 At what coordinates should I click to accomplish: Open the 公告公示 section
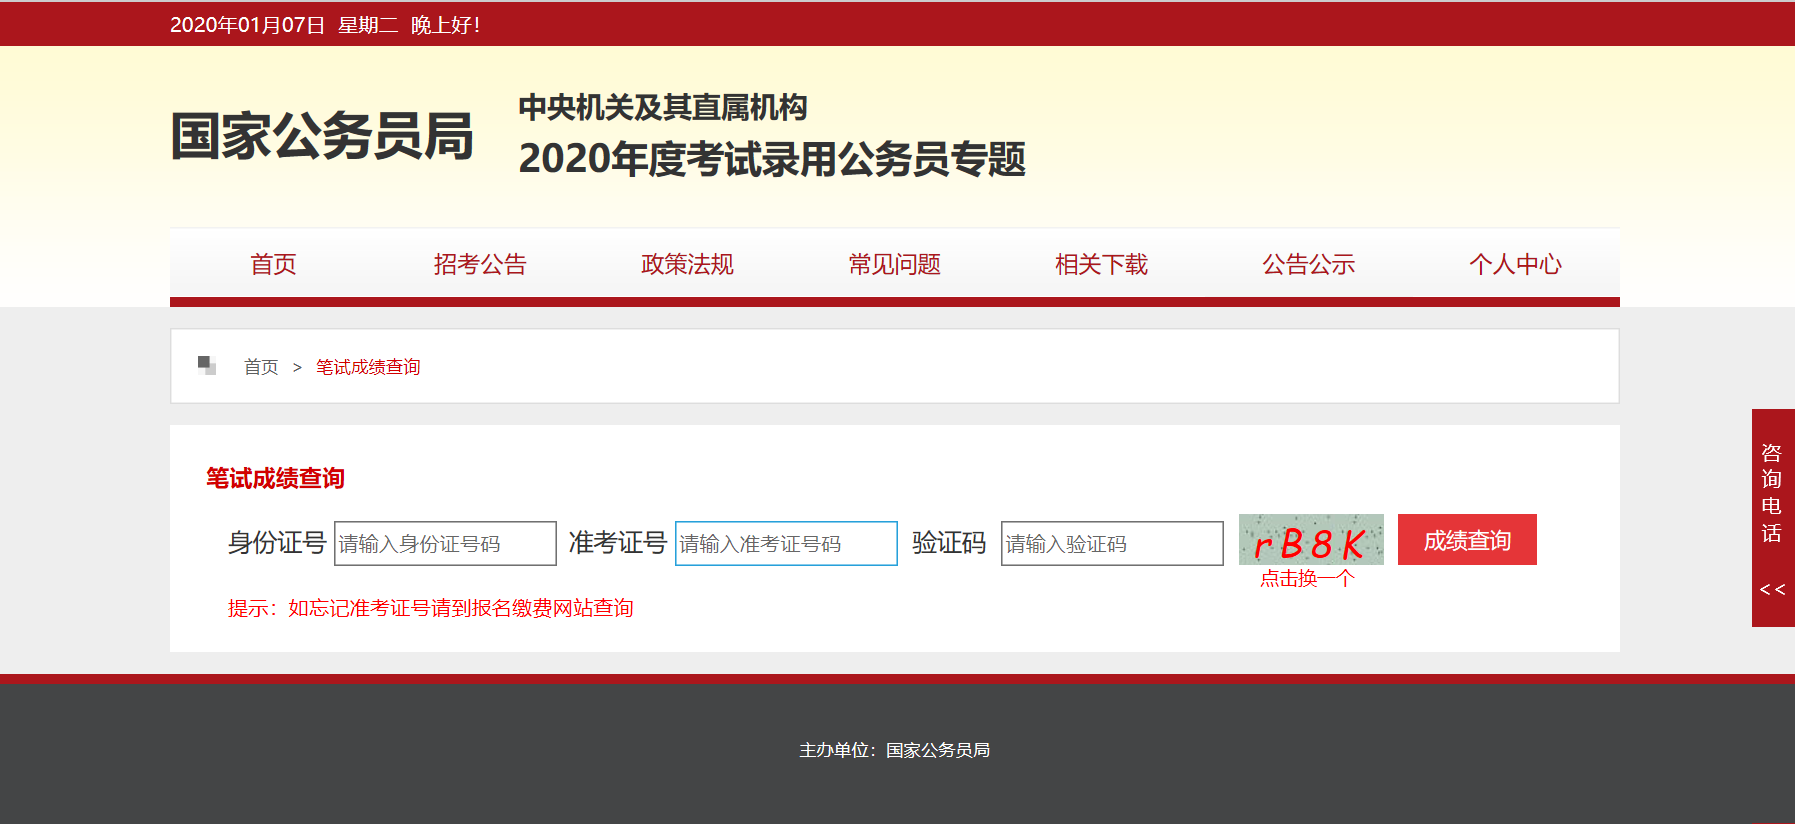(1308, 264)
